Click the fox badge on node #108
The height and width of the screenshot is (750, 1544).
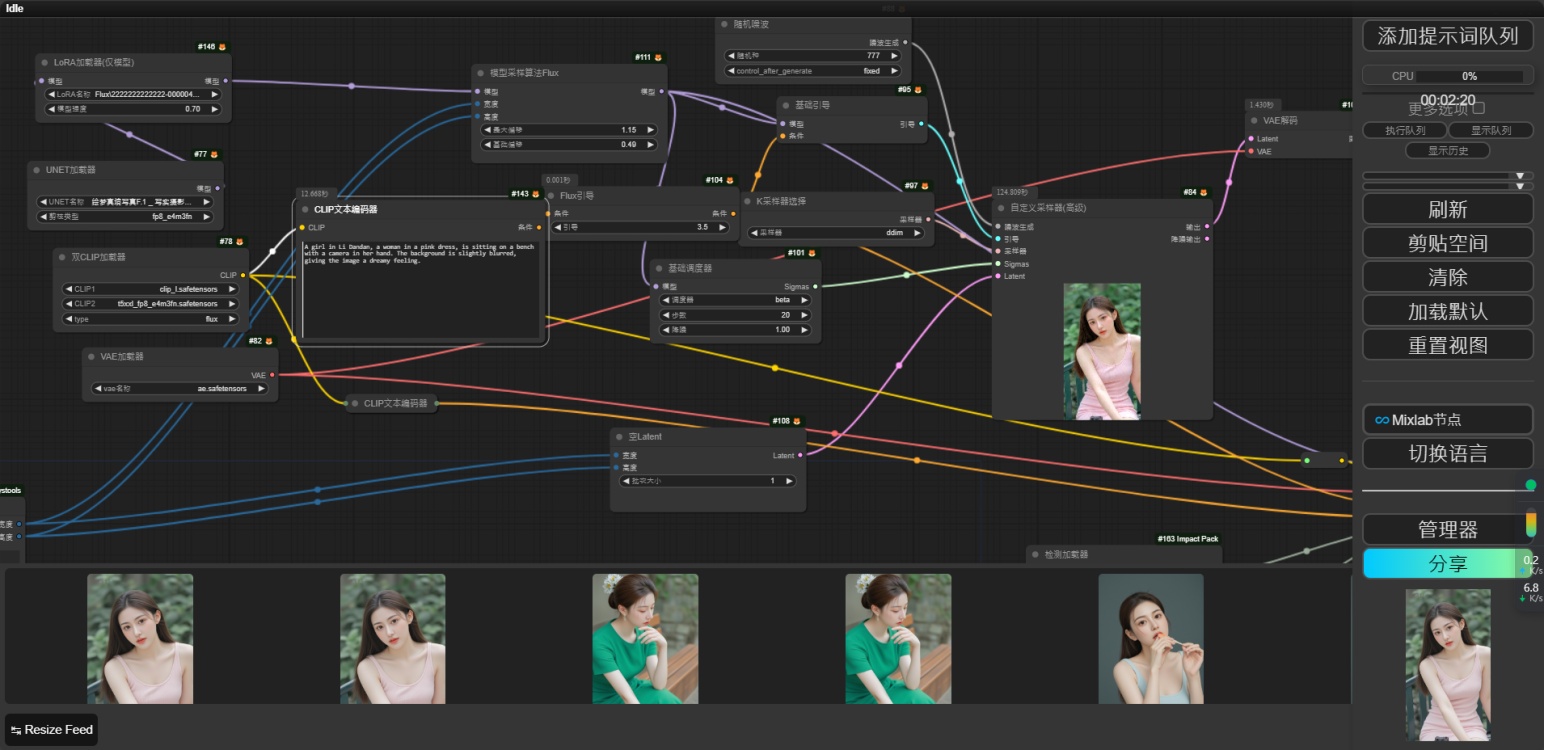797,421
